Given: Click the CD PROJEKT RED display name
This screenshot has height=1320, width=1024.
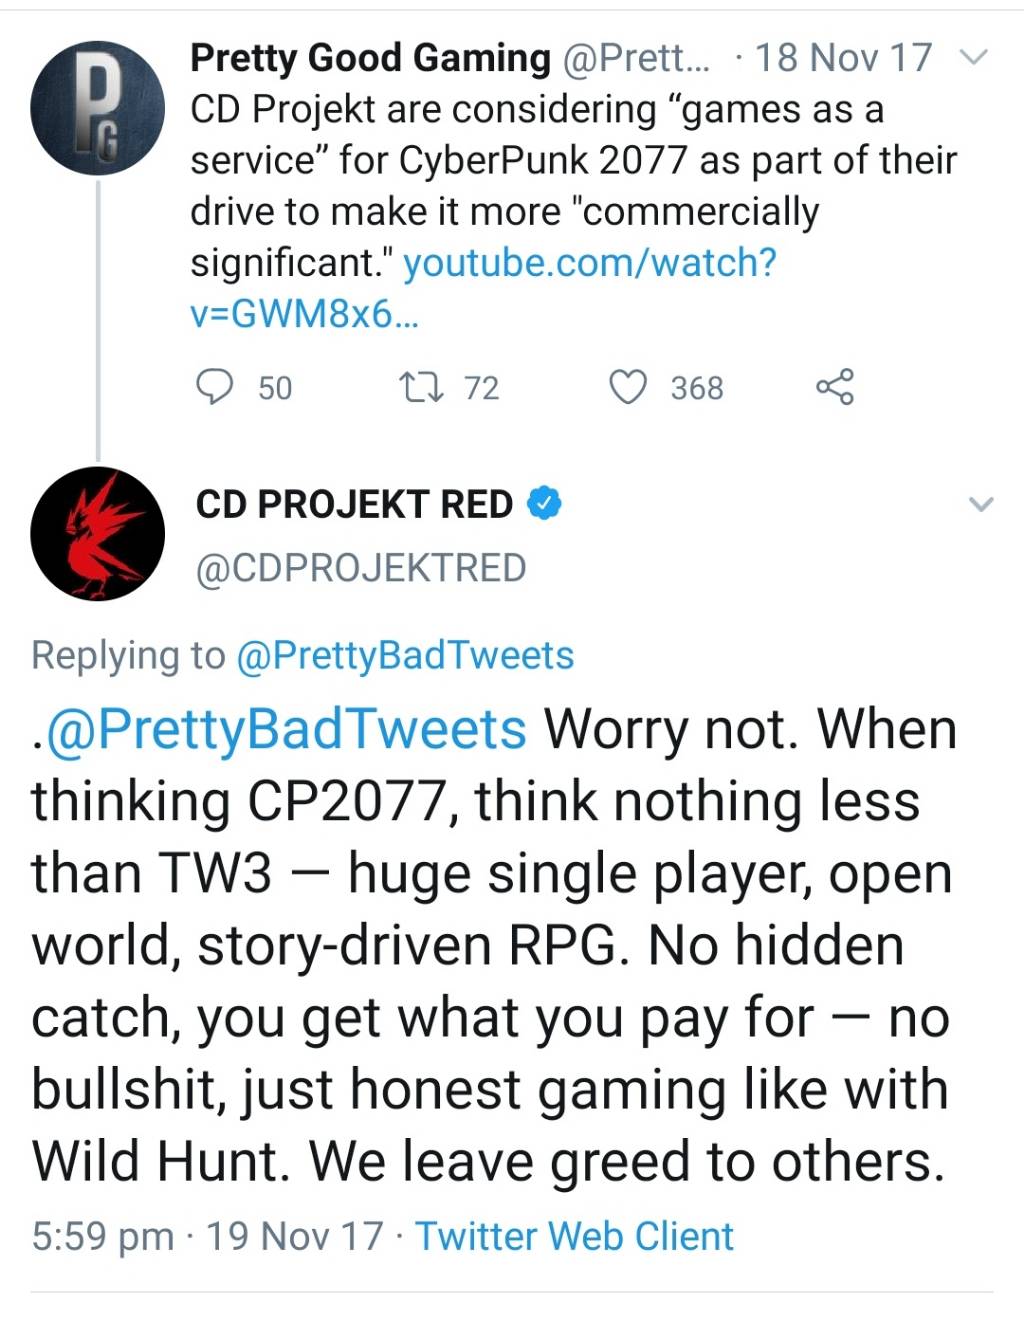Looking at the screenshot, I should tap(354, 504).
